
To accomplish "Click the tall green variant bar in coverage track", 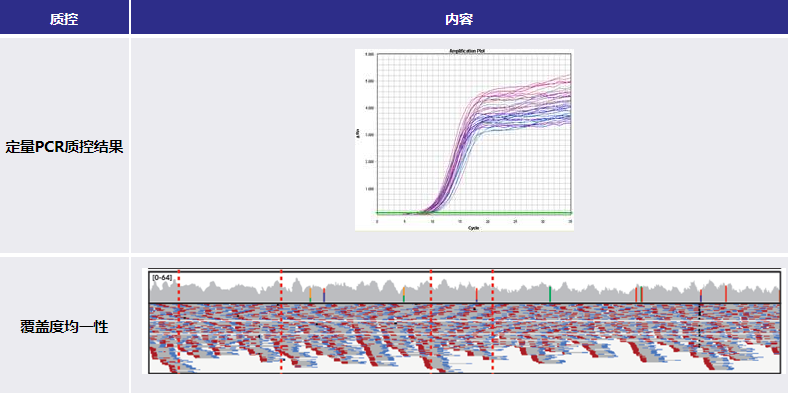I will click(x=550, y=294).
